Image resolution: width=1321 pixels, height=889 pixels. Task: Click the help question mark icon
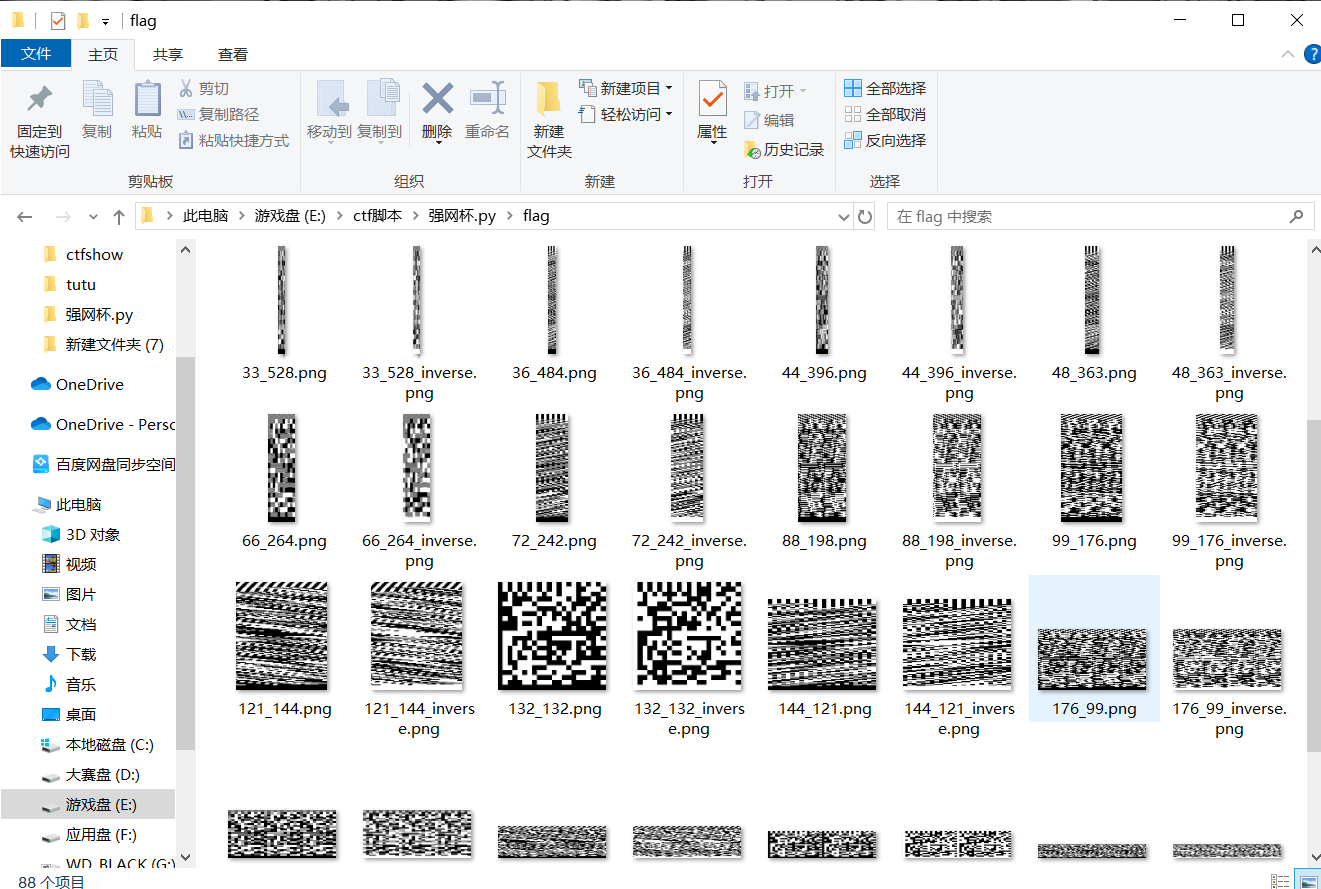coord(1311,54)
